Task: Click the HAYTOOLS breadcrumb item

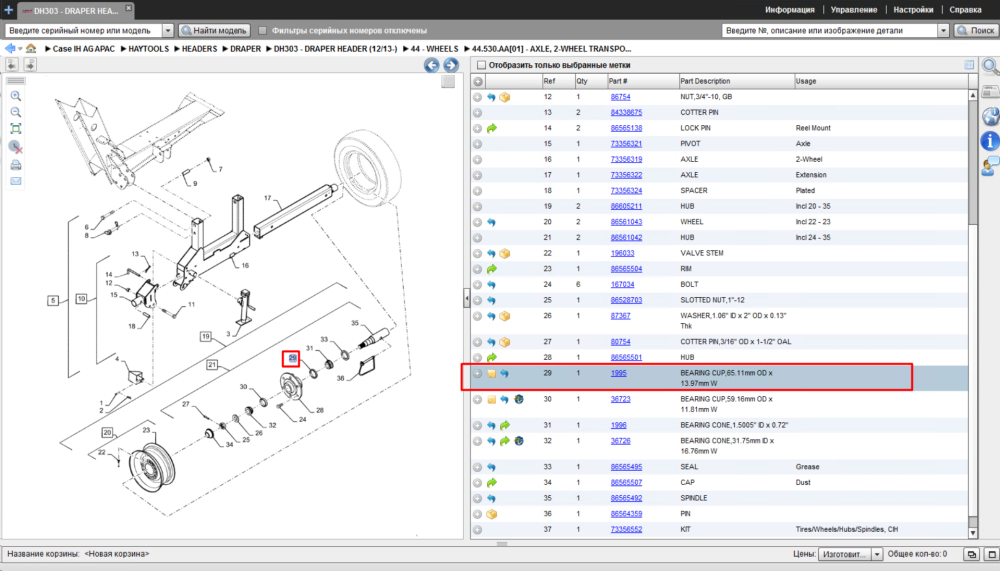Action: 149,48
